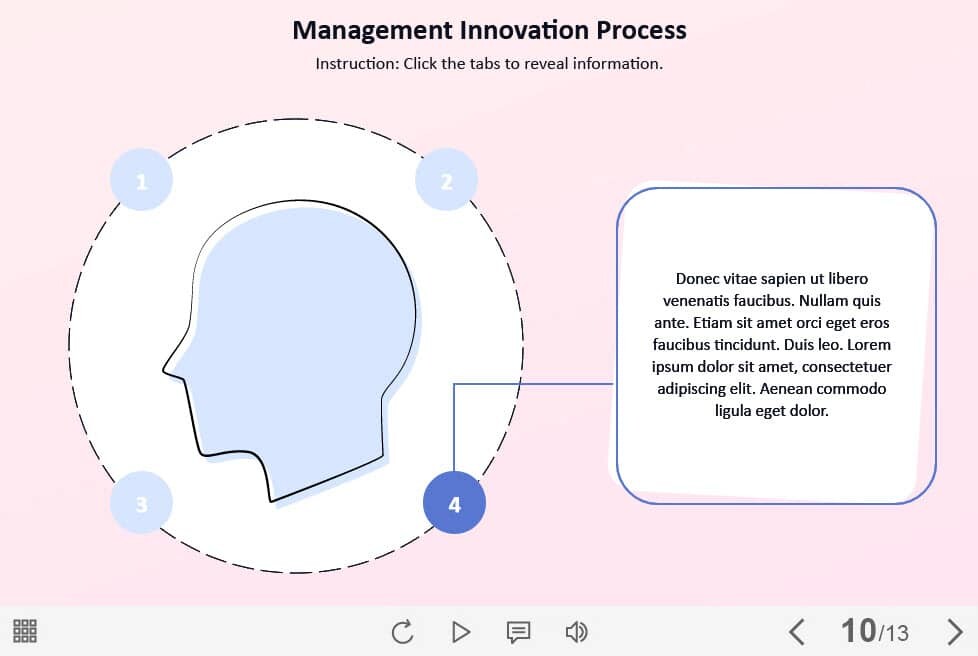This screenshot has height=656, width=978.
Task: Click the info panel's blue rounded border
Action: click(617, 345)
